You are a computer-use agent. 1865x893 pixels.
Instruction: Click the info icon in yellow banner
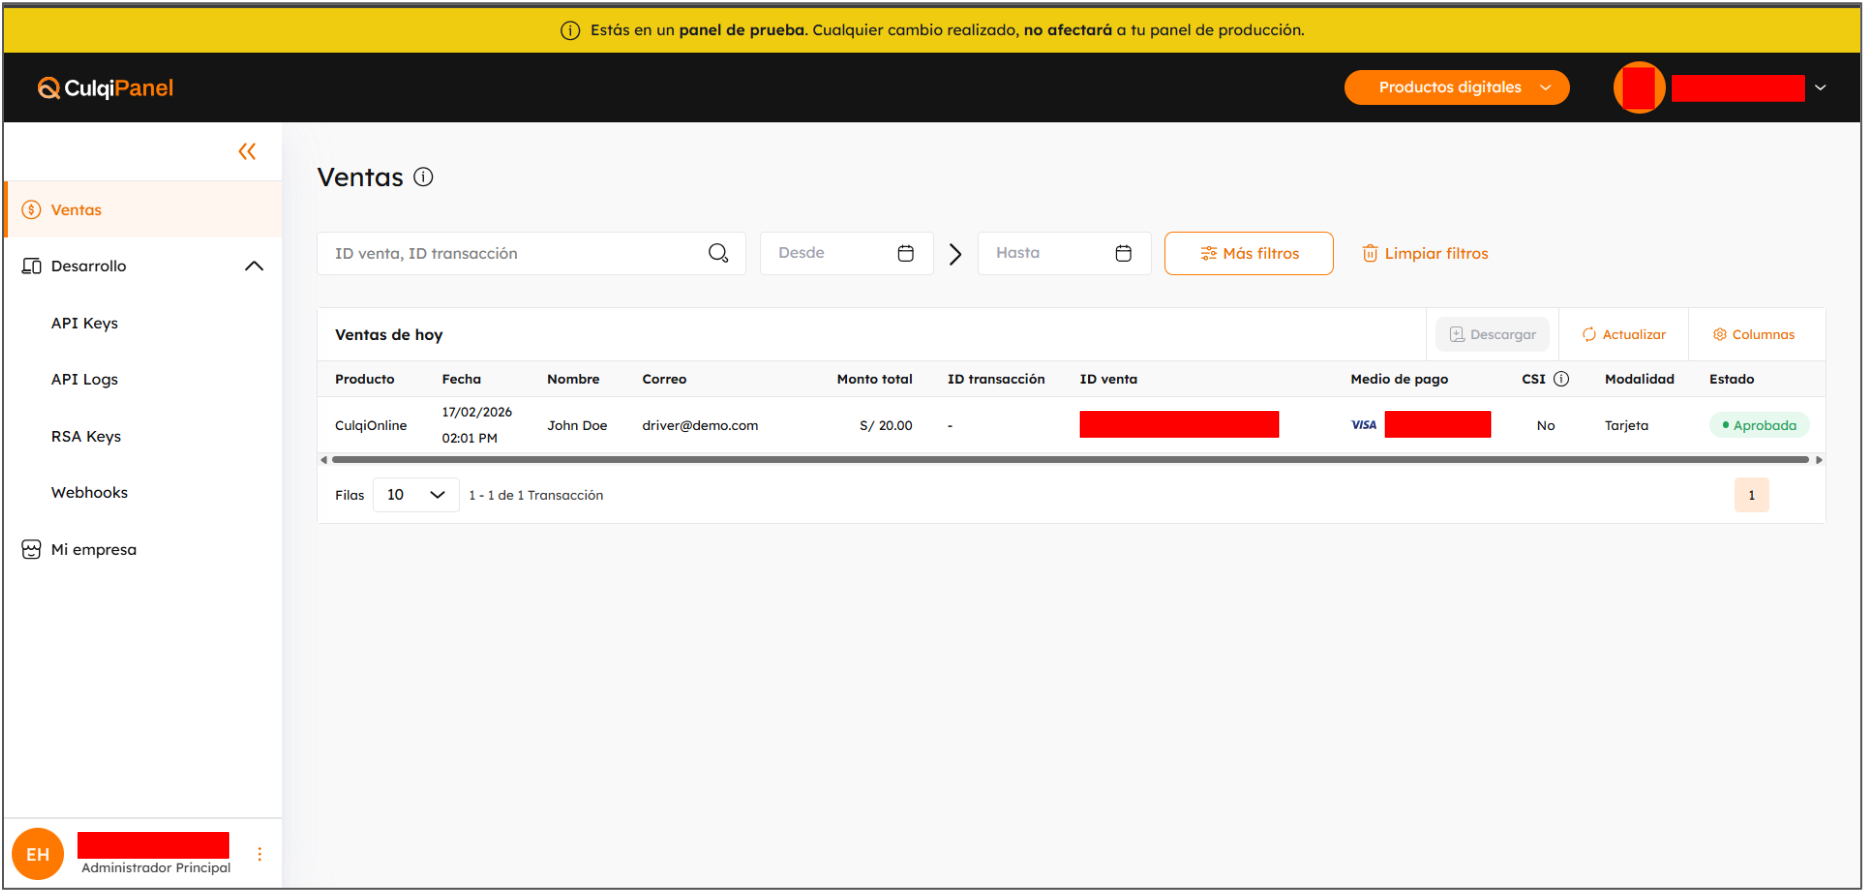coord(570,30)
